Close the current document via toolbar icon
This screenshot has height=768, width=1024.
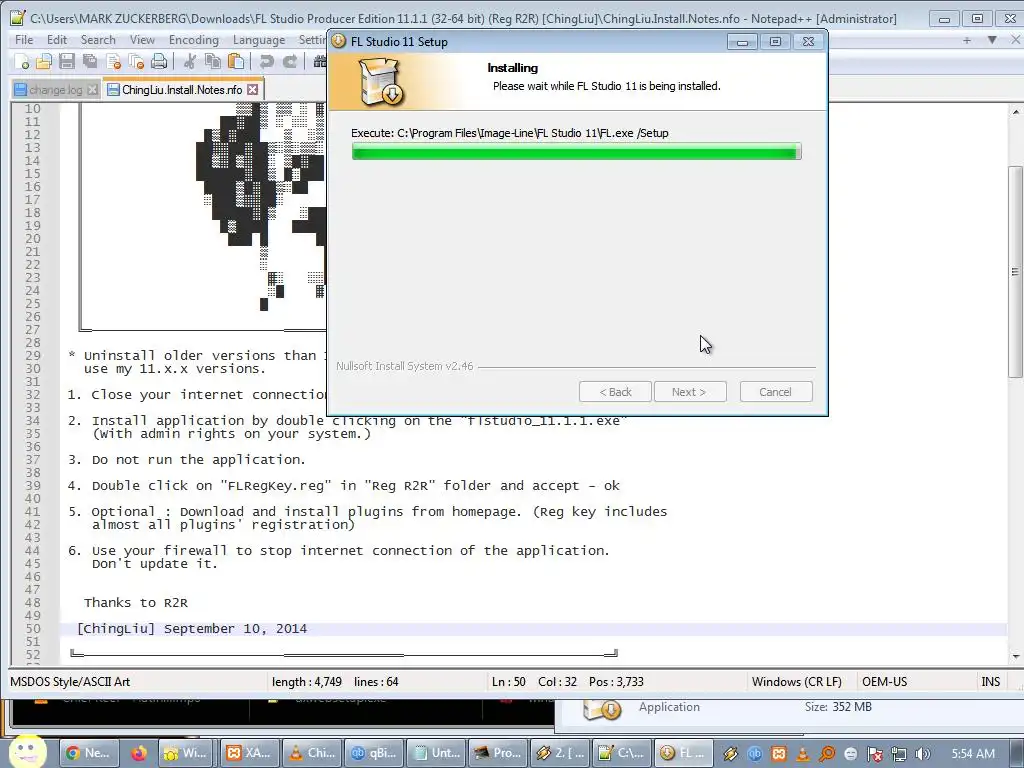tap(113, 62)
